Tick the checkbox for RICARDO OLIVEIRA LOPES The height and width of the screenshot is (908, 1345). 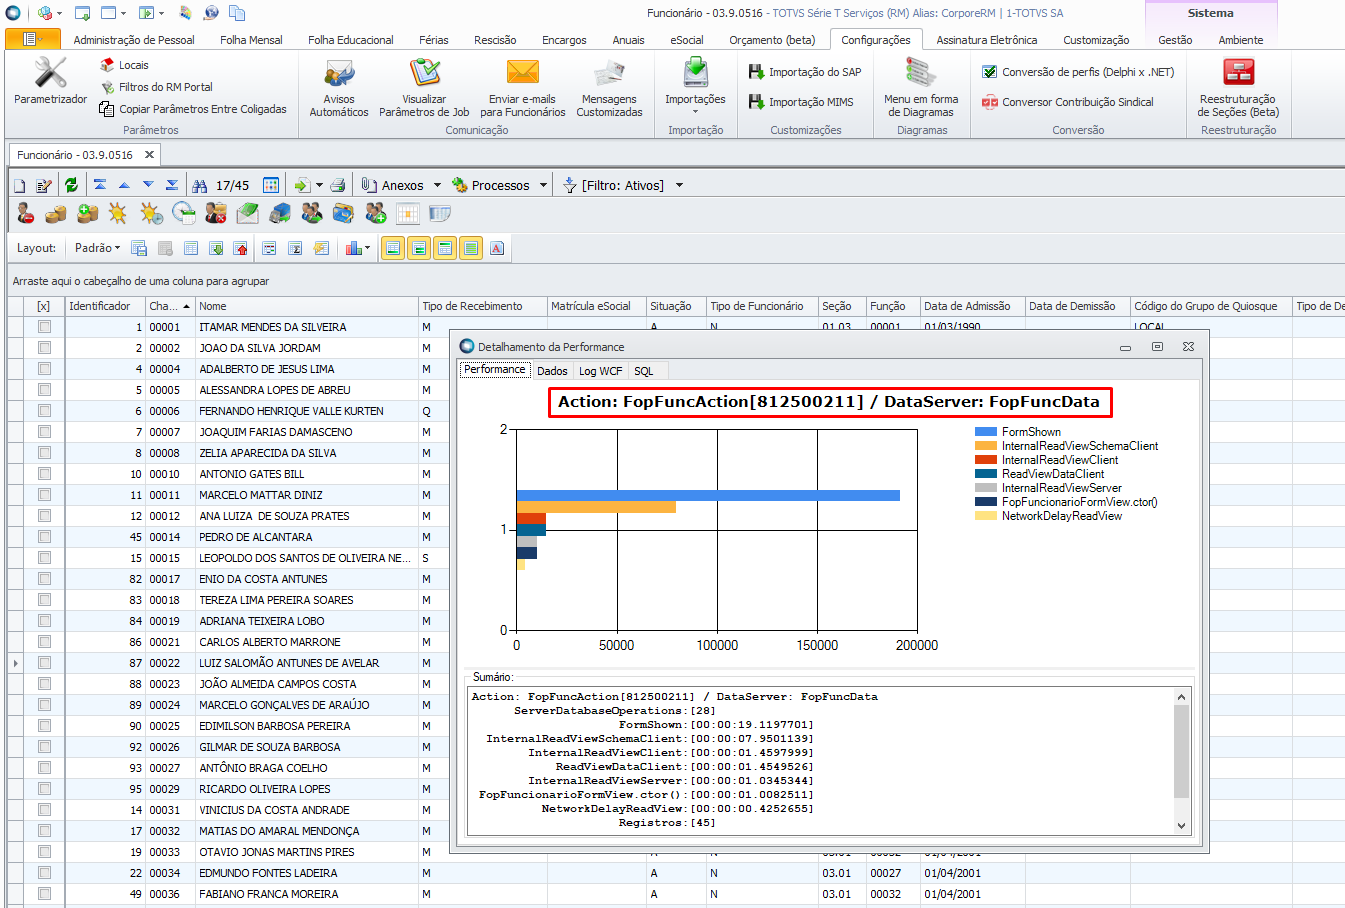coord(44,789)
